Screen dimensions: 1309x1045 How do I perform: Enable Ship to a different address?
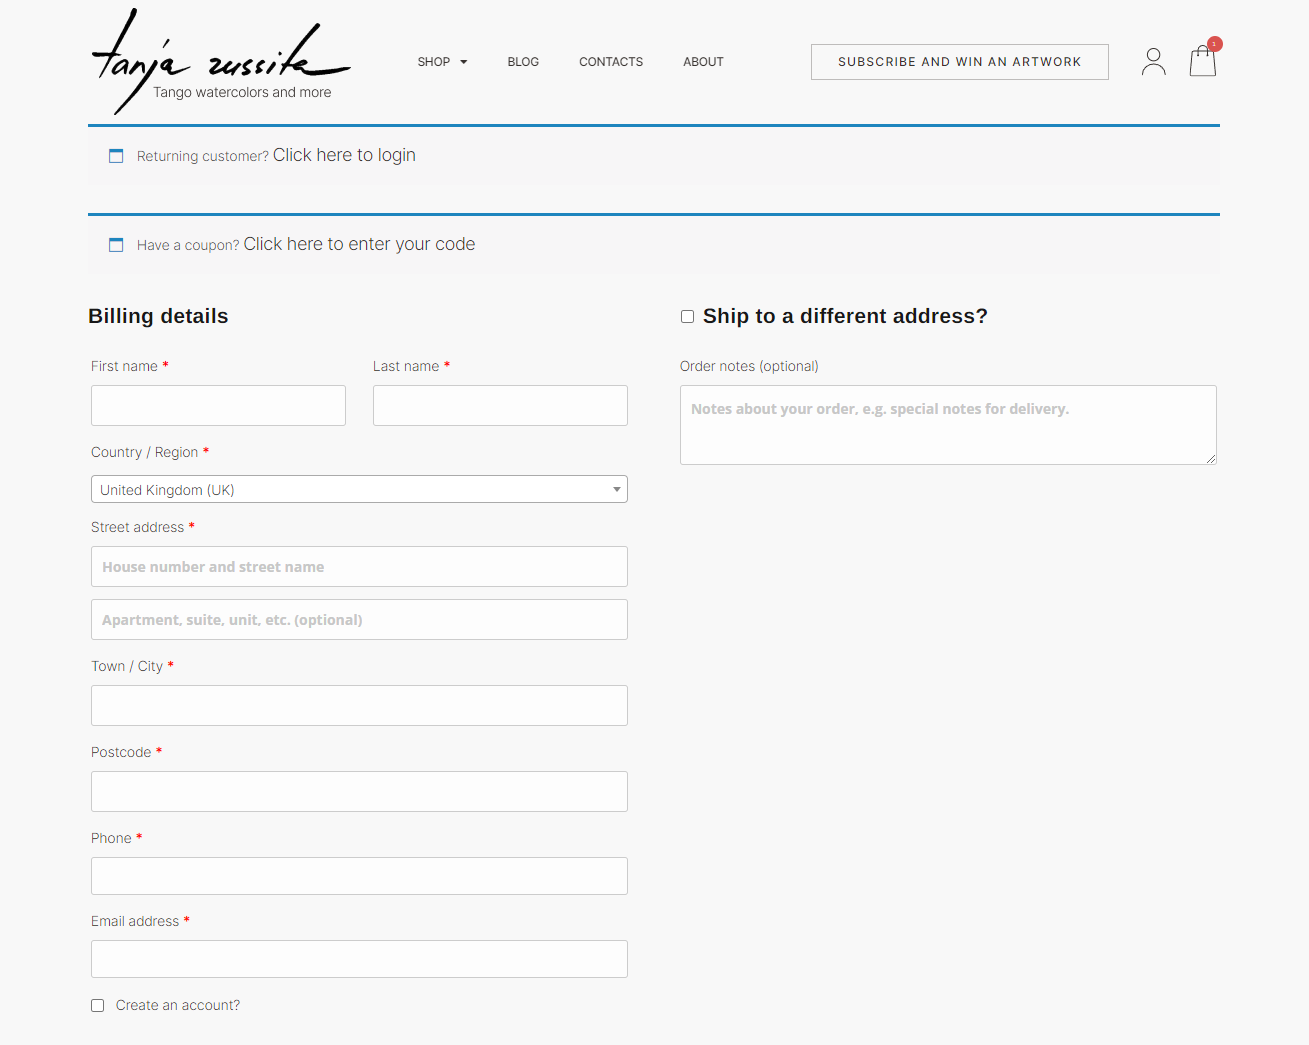tap(687, 317)
